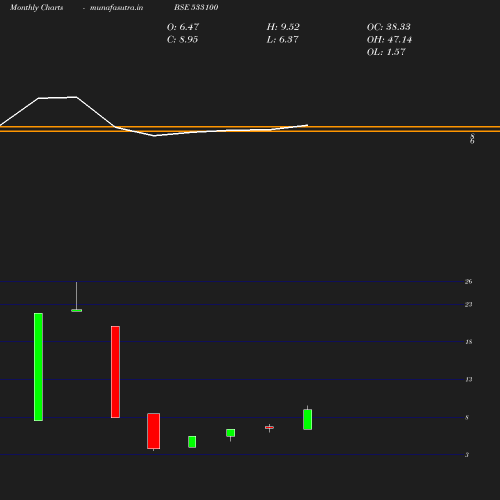Select the tall green first candlestick

(x=38, y=367)
